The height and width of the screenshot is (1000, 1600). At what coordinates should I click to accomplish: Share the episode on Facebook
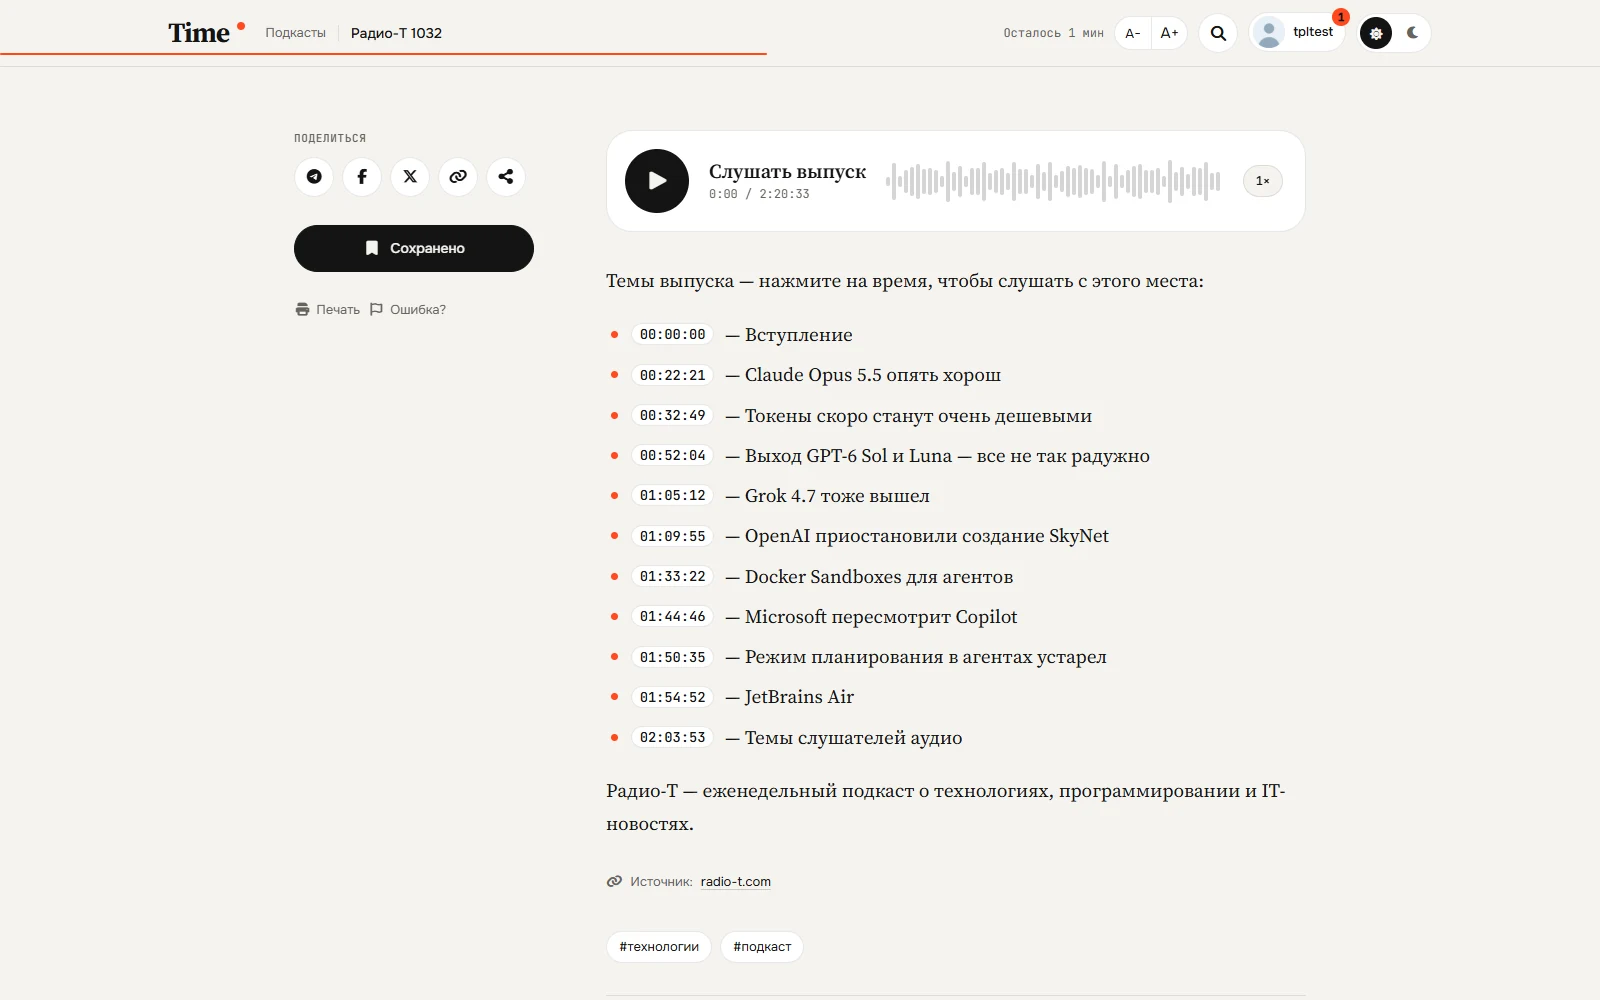point(362,177)
